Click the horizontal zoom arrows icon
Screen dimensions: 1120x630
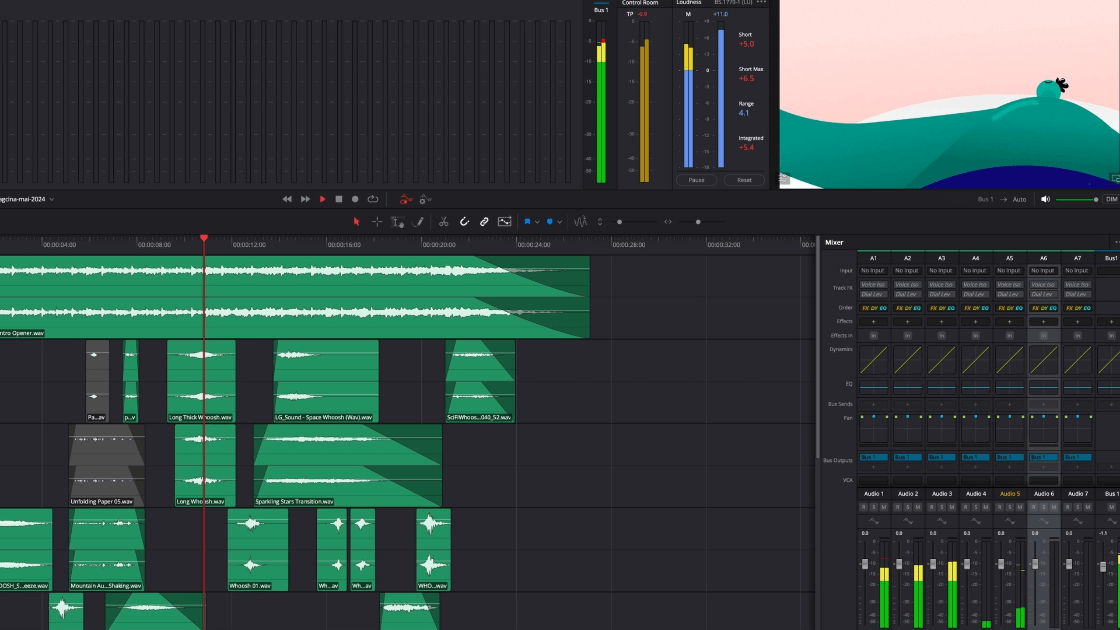click(668, 222)
